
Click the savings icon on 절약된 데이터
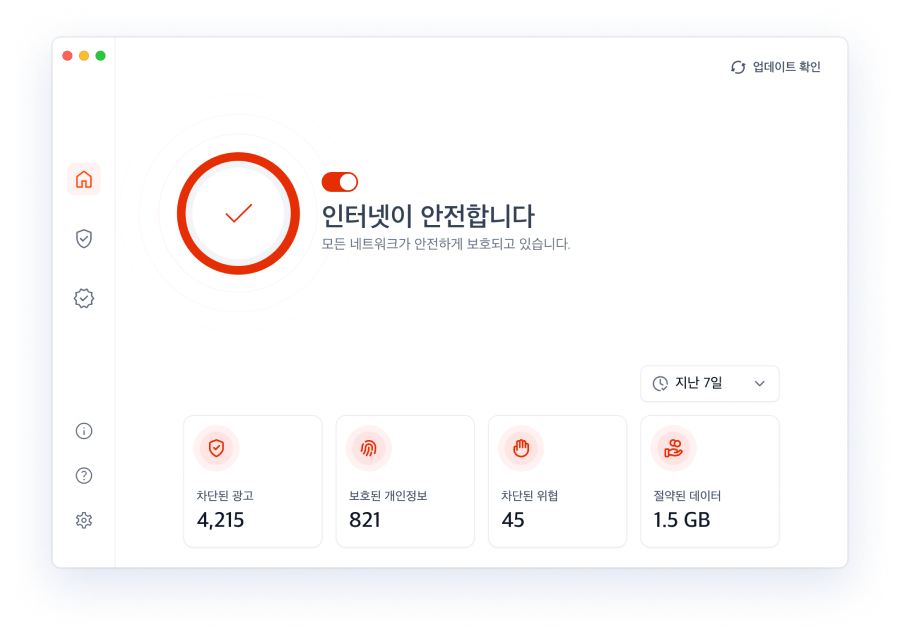[x=673, y=448]
